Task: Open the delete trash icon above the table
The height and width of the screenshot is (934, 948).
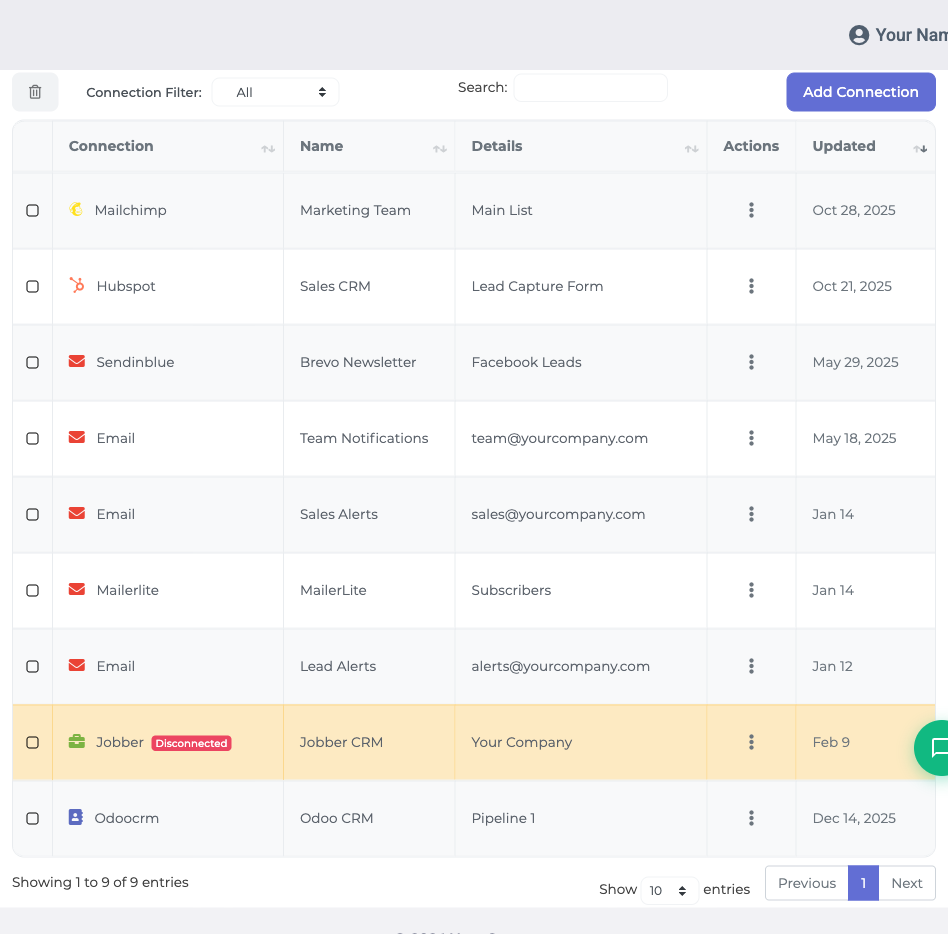Action: [35, 91]
